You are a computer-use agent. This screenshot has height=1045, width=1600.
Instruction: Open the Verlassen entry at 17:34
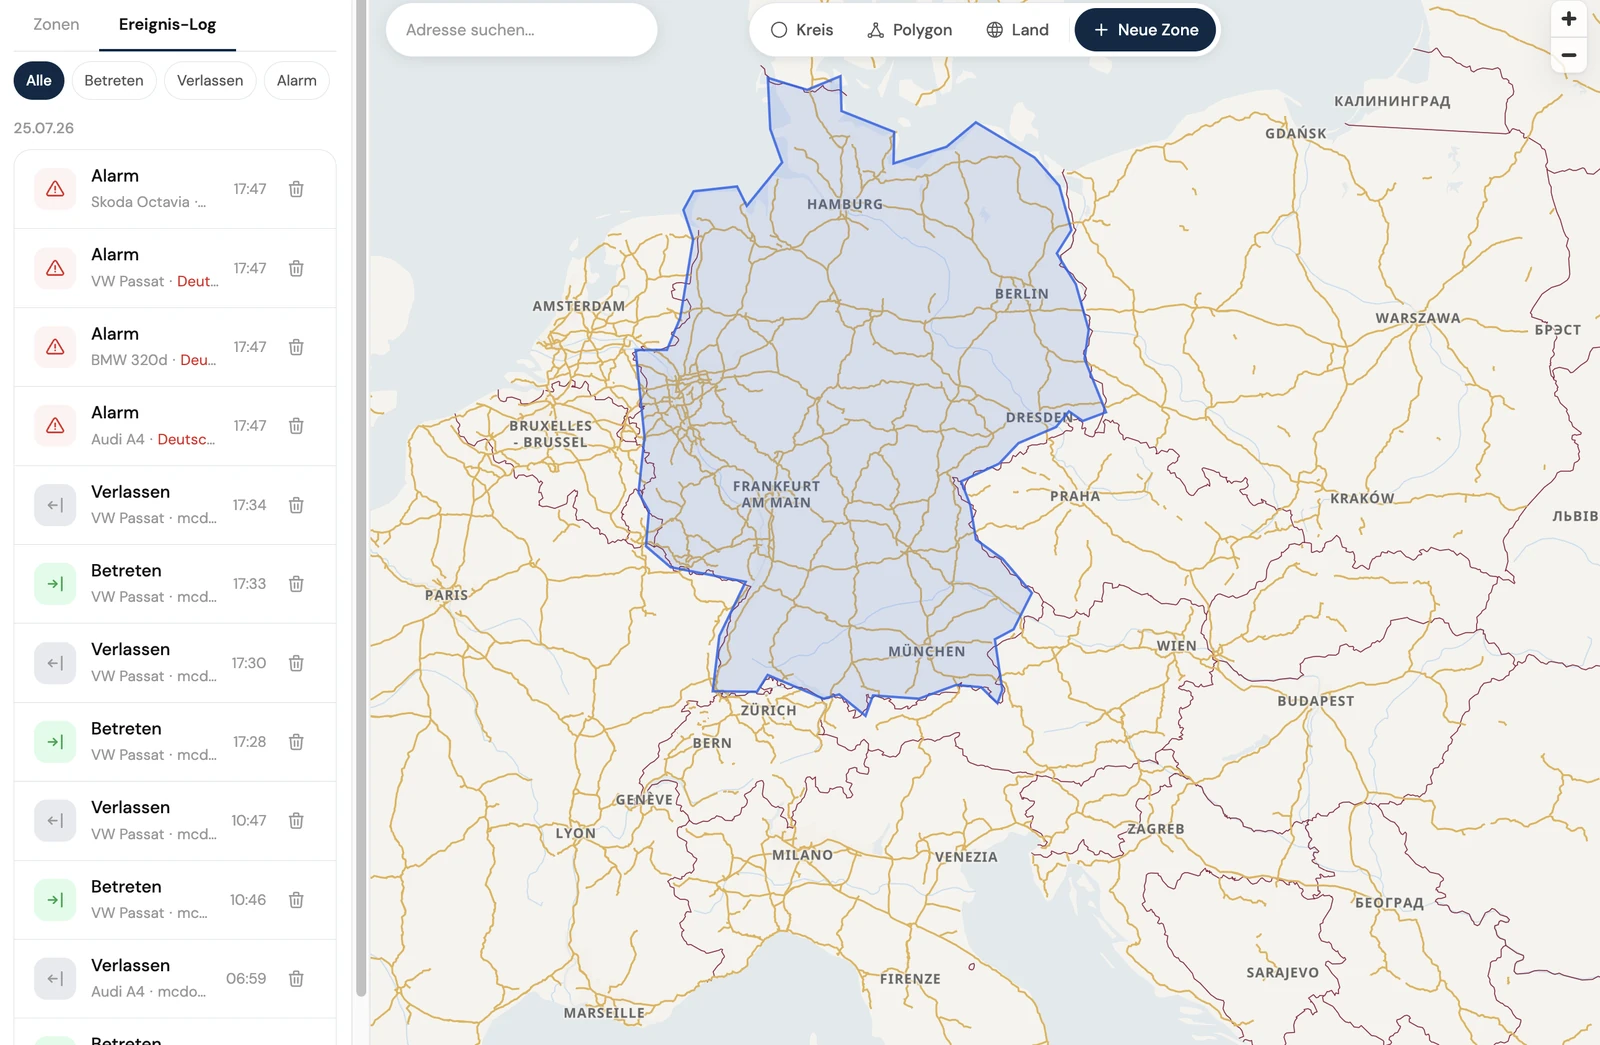click(175, 505)
